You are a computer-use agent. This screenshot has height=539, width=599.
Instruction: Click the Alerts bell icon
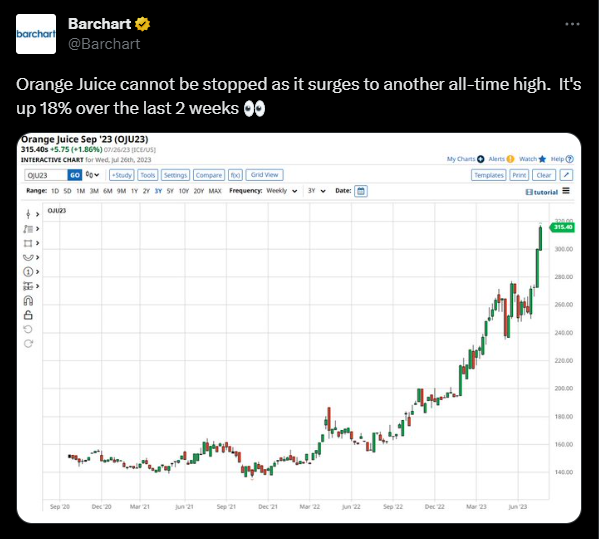[510, 159]
